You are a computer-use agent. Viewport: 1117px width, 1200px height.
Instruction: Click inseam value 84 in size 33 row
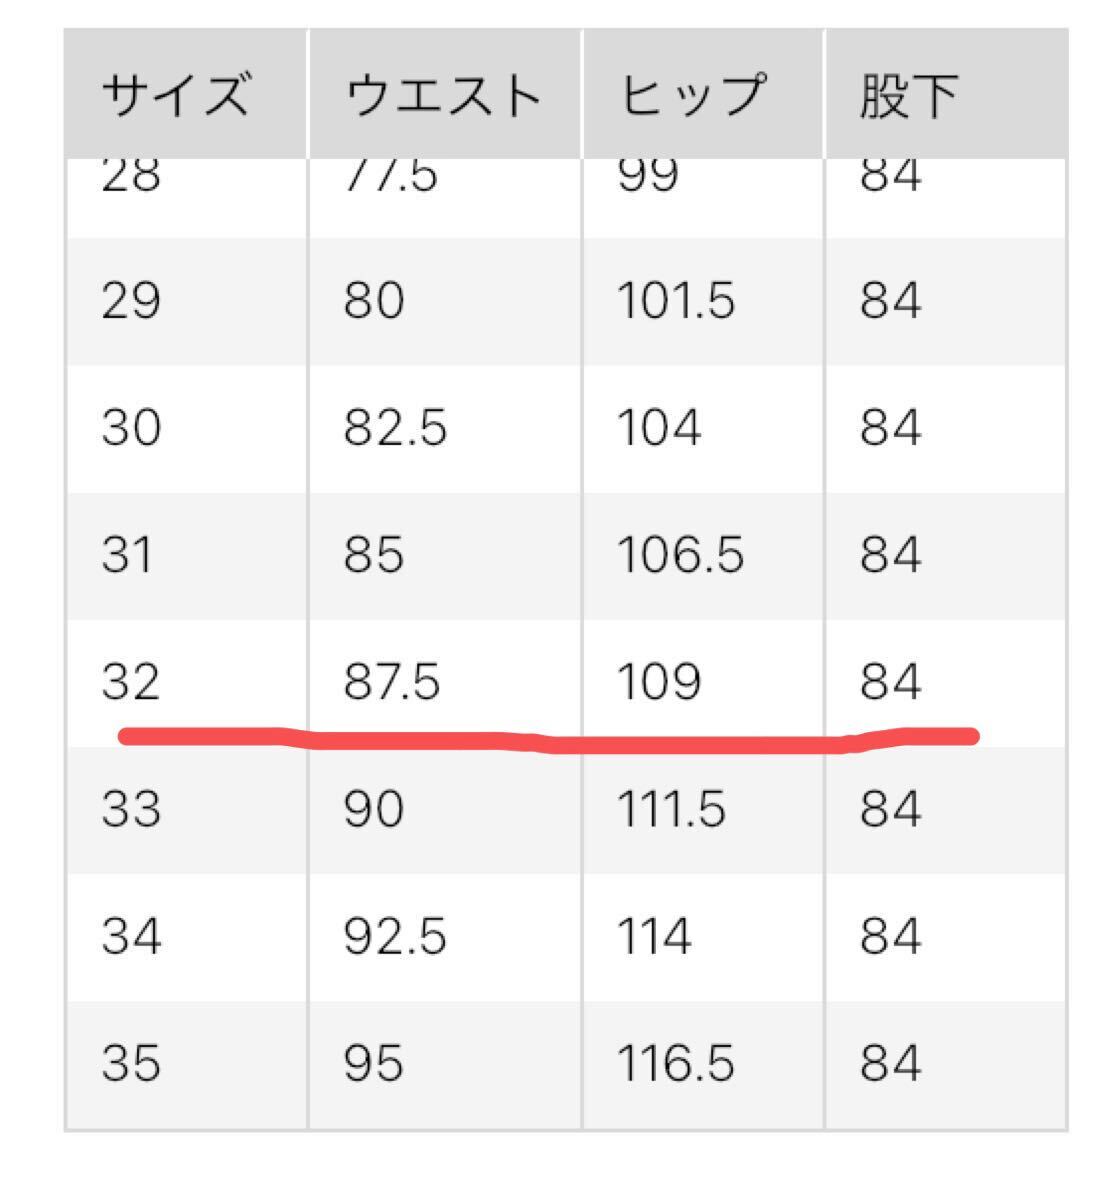click(x=890, y=808)
